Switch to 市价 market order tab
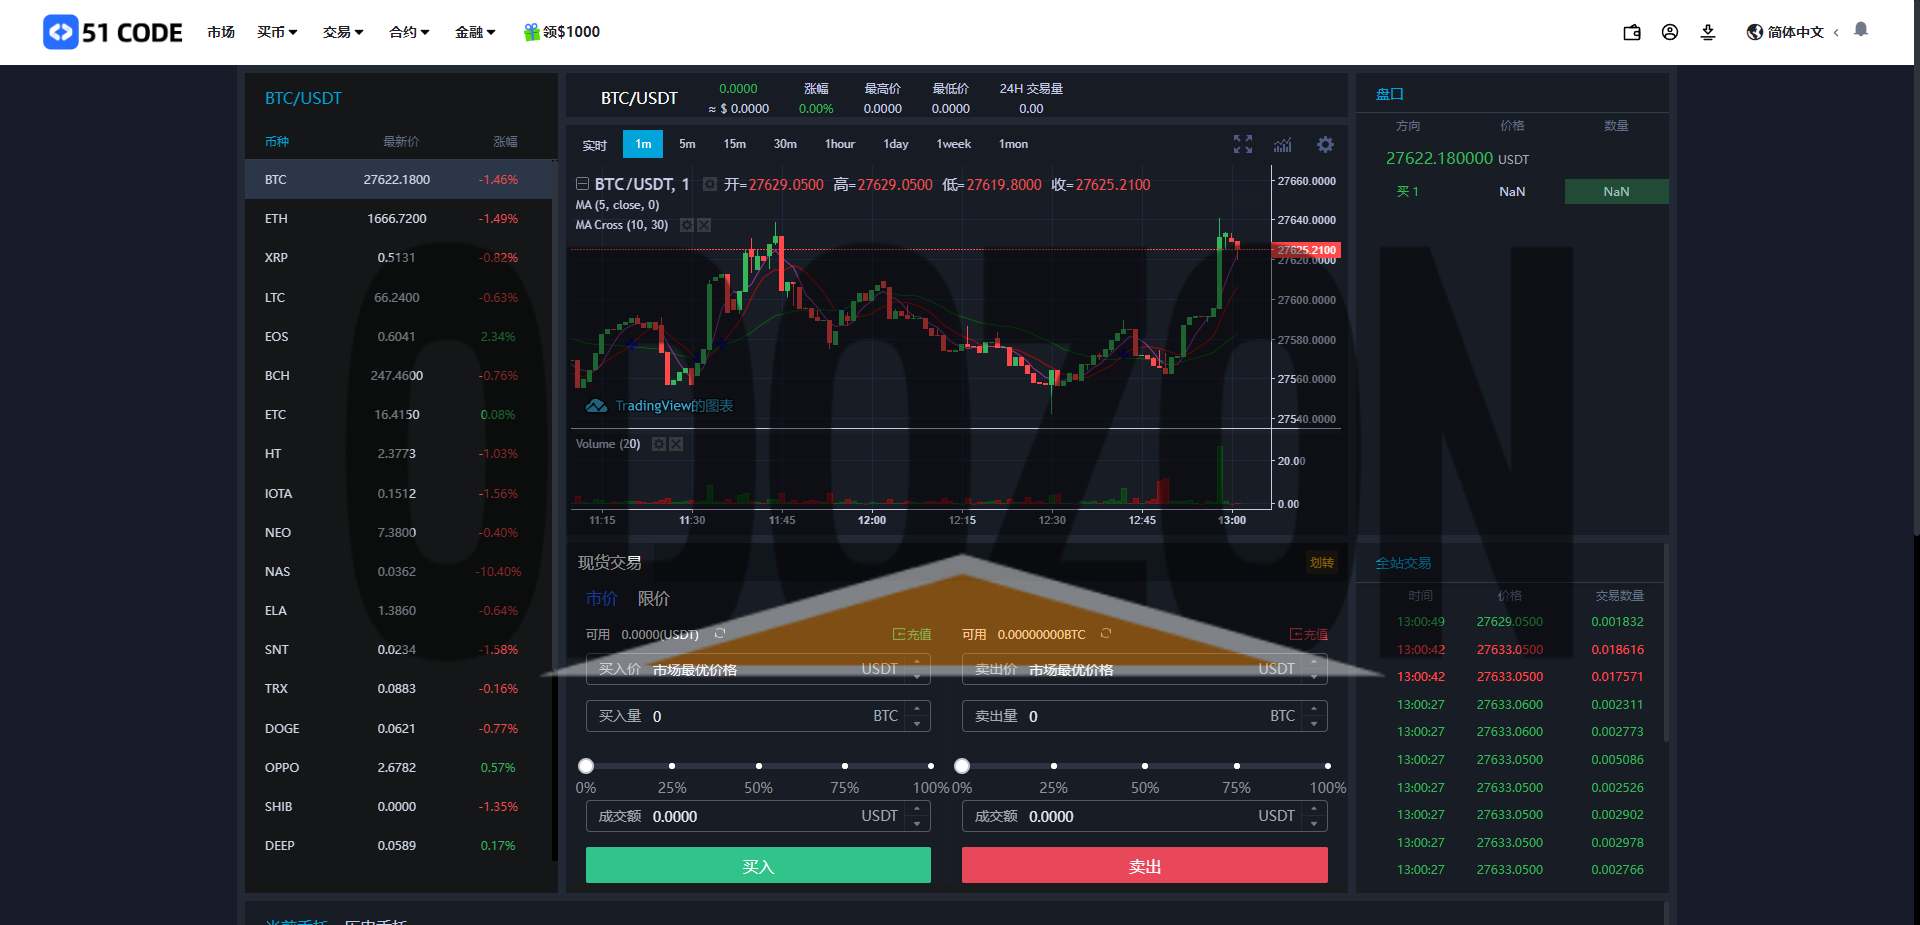The height and width of the screenshot is (925, 1920). (x=601, y=598)
